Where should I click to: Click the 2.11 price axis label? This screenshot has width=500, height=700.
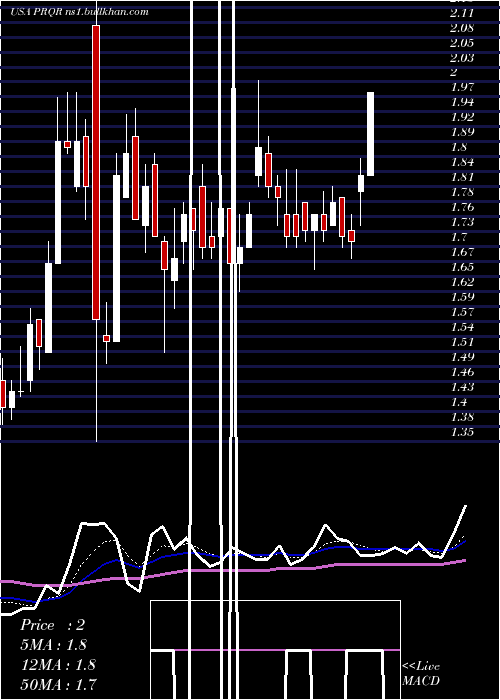point(462,13)
